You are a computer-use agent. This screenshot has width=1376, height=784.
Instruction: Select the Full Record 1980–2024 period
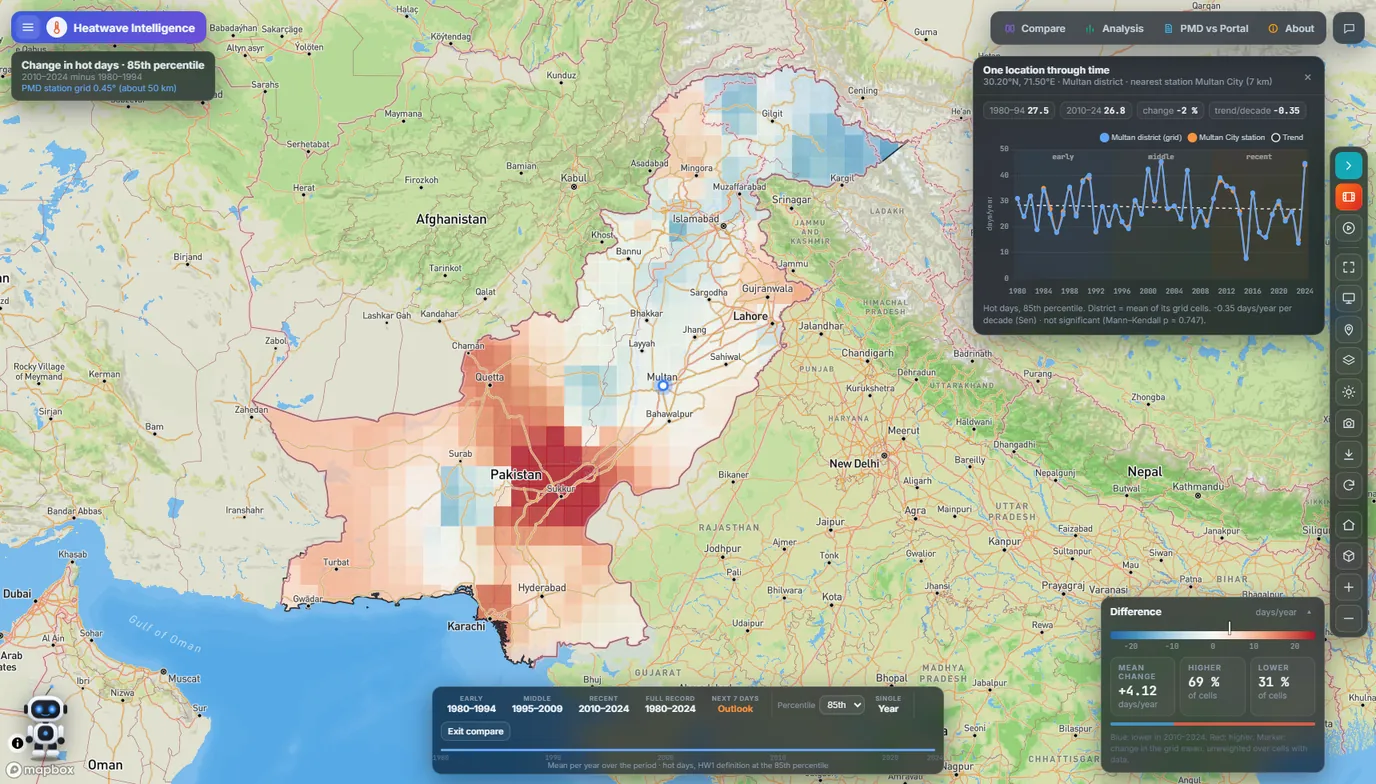(670, 704)
